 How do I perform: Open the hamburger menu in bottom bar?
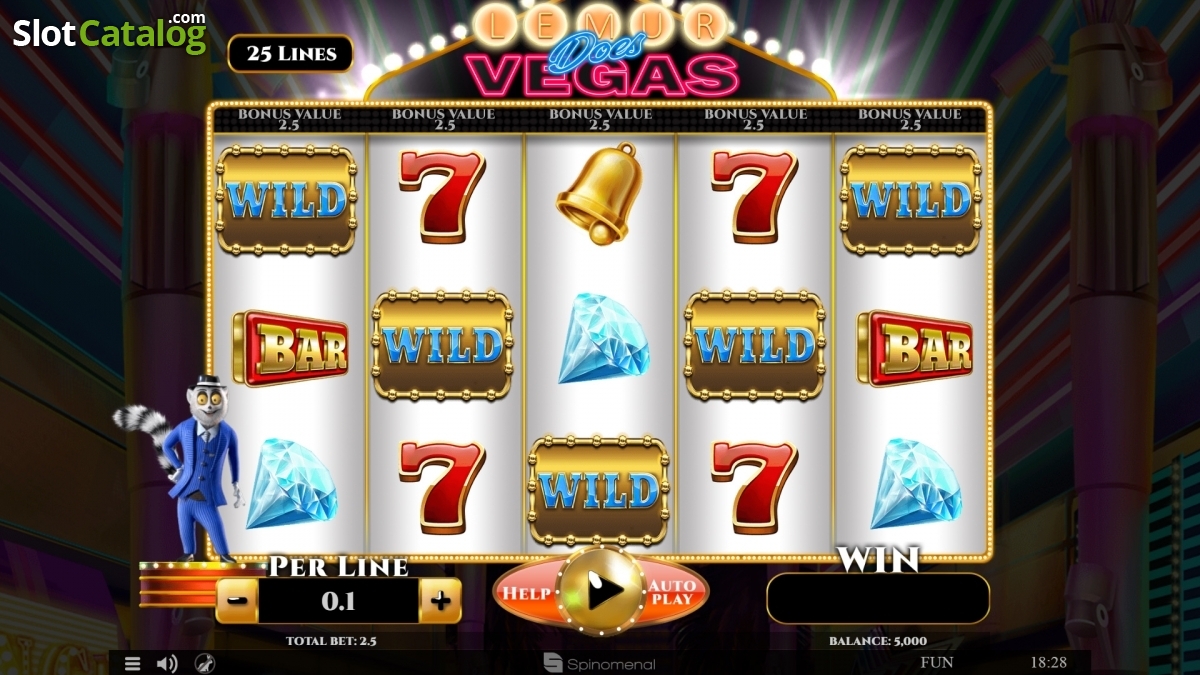point(132,663)
